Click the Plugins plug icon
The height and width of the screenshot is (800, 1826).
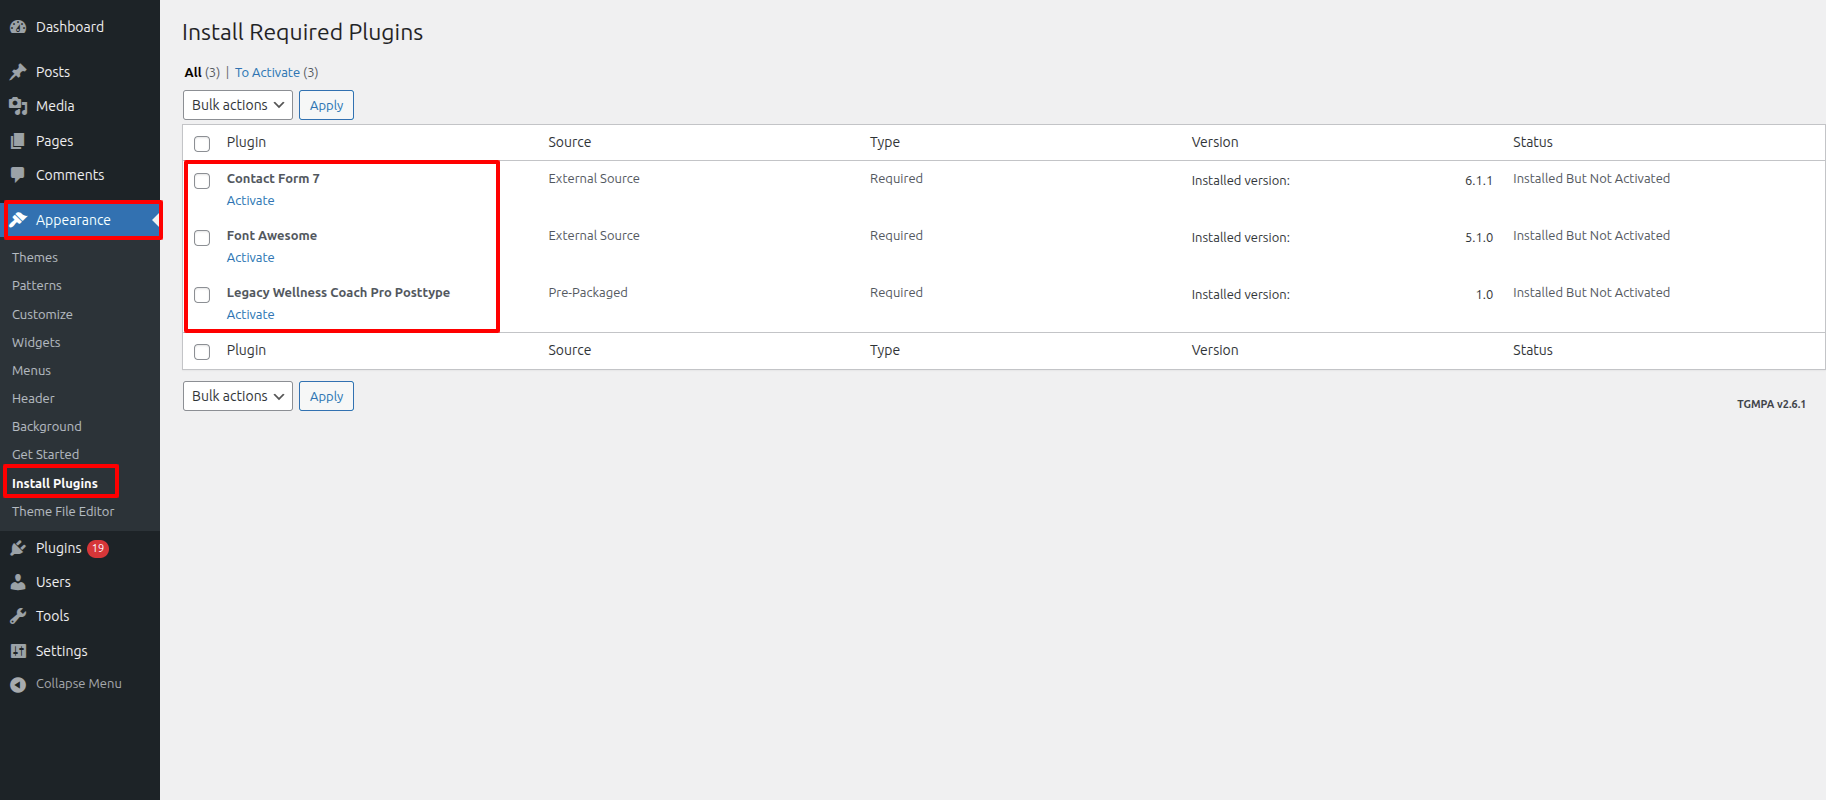click(x=18, y=548)
